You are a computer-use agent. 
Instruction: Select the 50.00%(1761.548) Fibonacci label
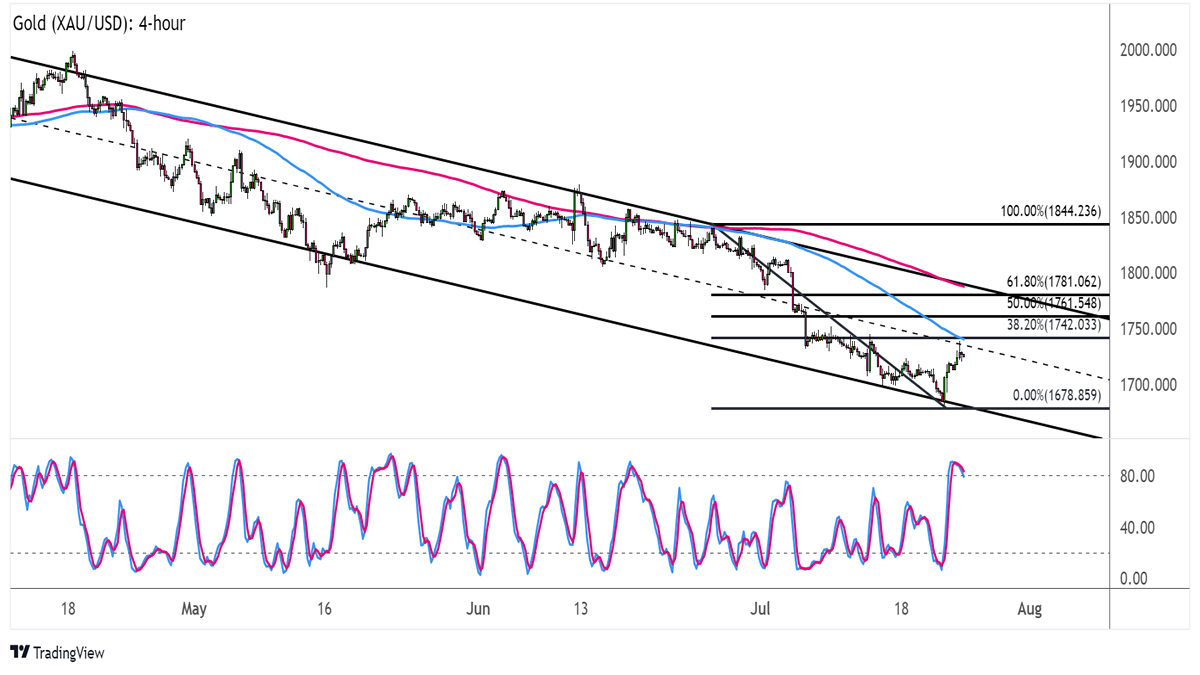coord(1053,302)
